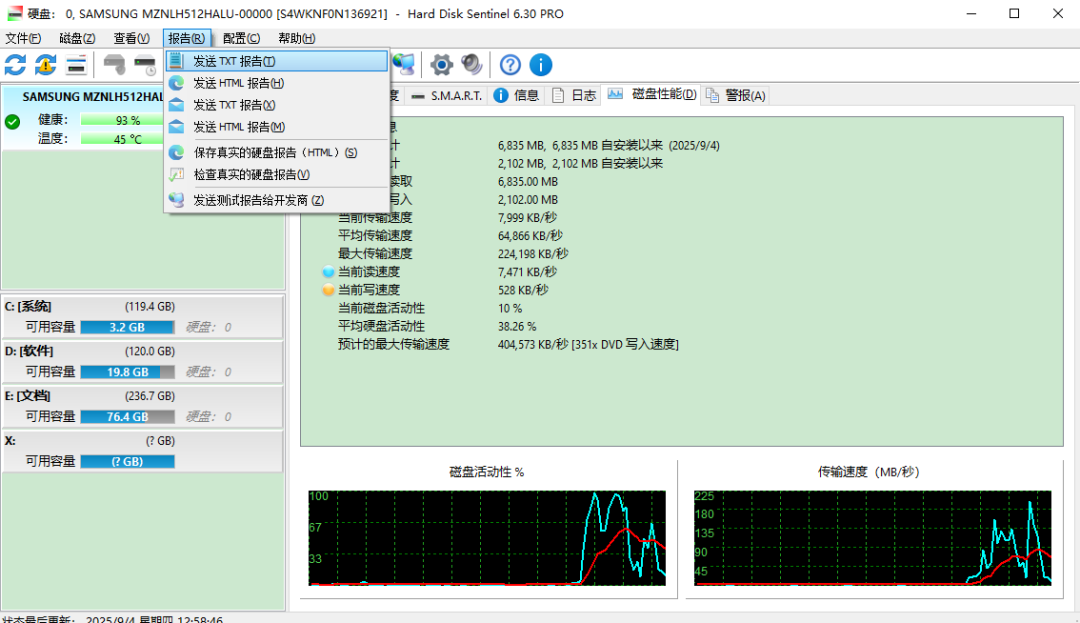
Task: Click the status bar 状态最后更新 text
Action: point(112,618)
